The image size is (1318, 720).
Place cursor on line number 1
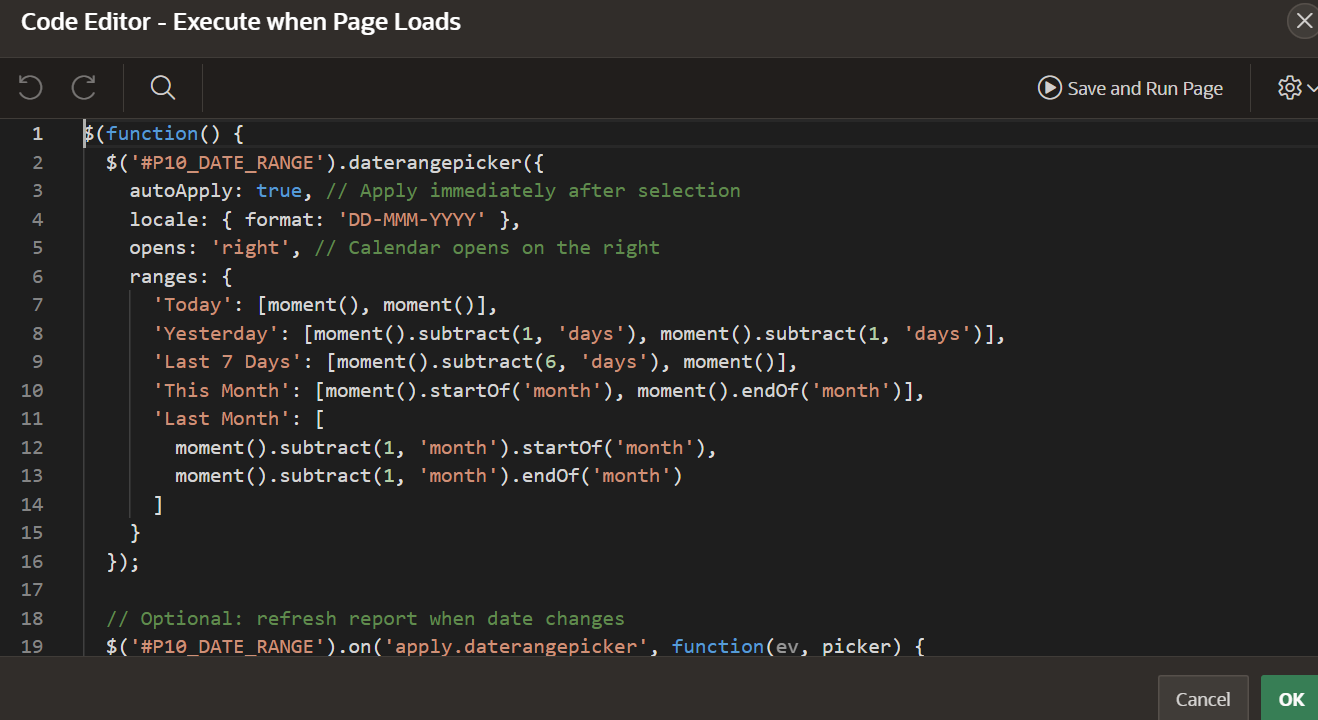(37, 133)
